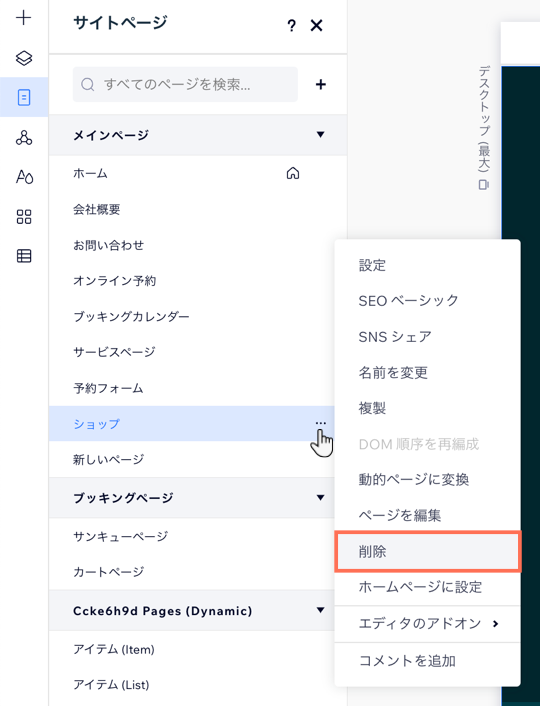
Task: Add a new page with plus button
Action: [321, 84]
